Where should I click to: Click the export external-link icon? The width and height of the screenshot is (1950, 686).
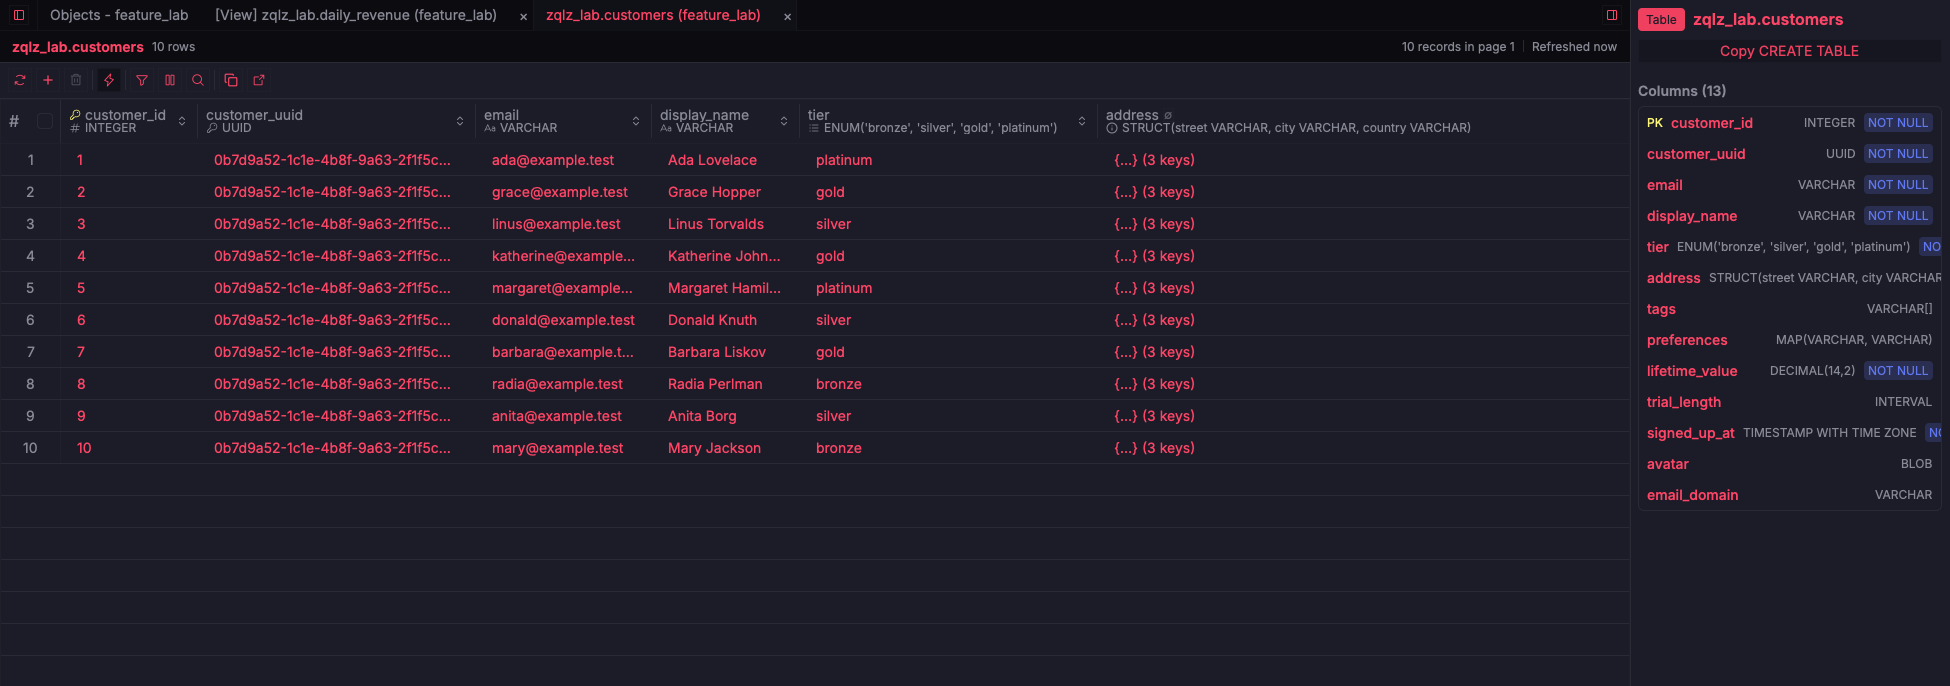(x=259, y=80)
